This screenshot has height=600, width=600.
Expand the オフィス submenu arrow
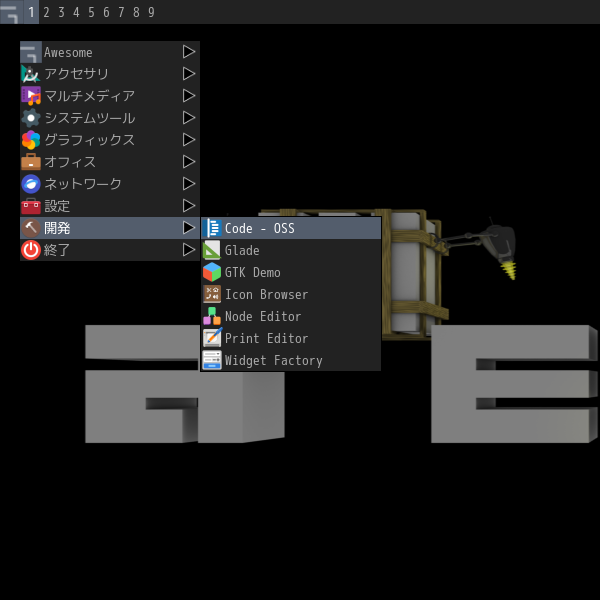point(189,162)
